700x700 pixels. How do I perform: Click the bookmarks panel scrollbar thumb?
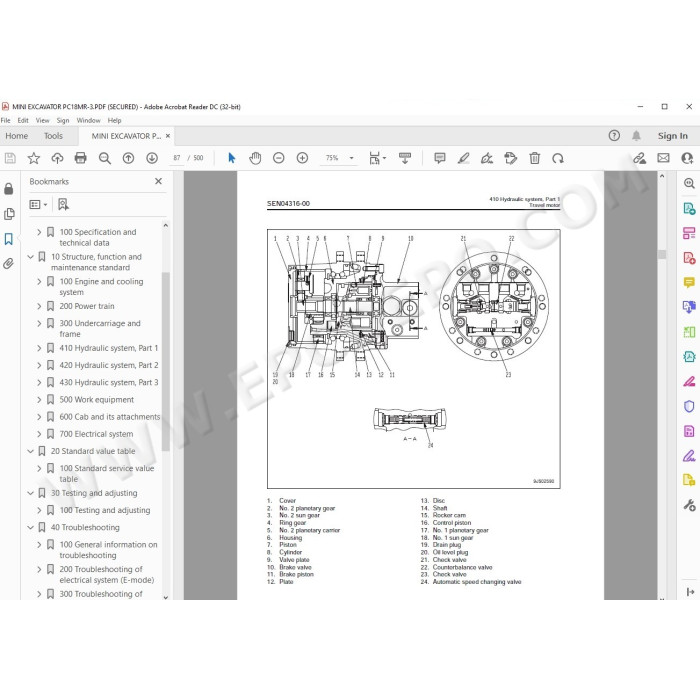point(166,362)
